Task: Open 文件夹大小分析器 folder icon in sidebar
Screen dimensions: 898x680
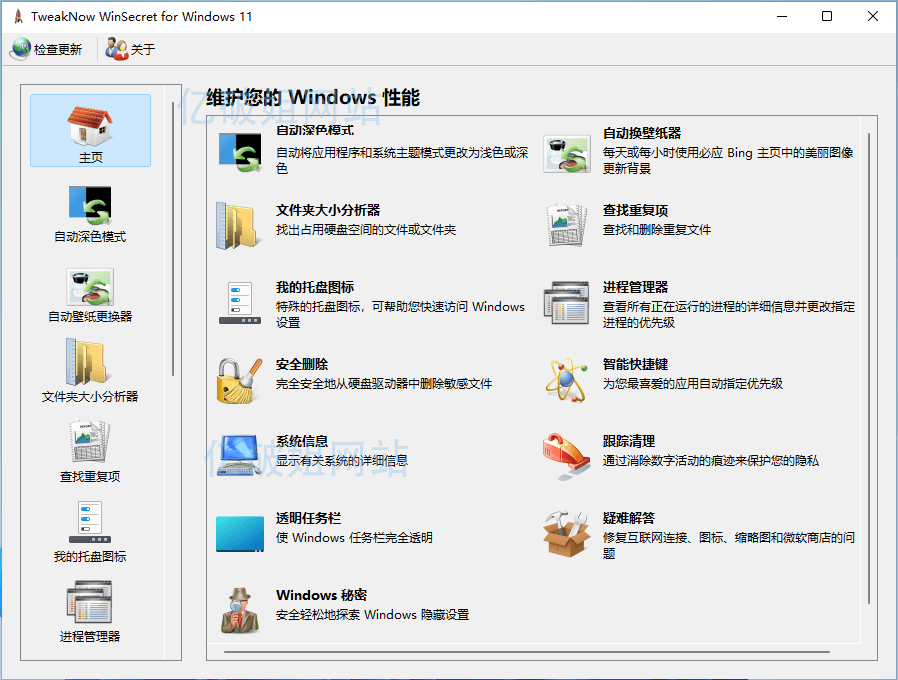Action: tap(90, 365)
